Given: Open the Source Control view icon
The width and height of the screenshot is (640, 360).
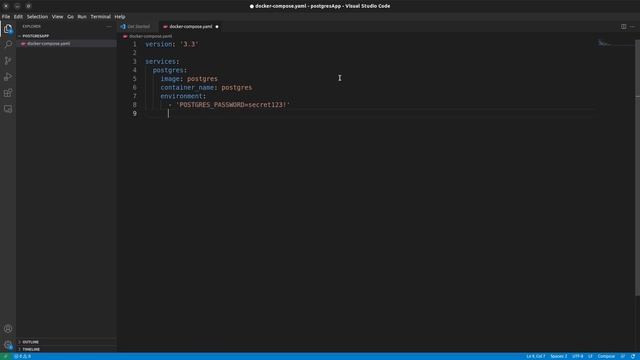Looking at the screenshot, I should click(8, 60).
